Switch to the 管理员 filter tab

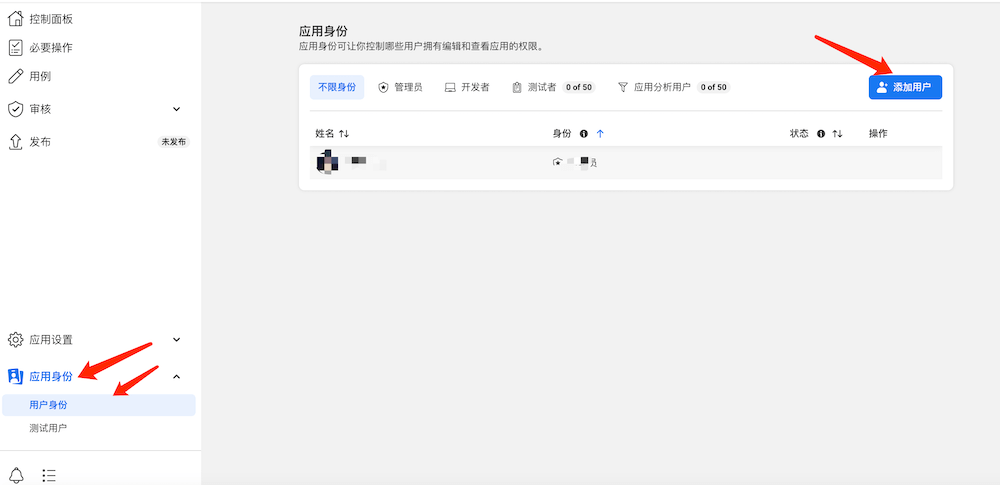(400, 87)
